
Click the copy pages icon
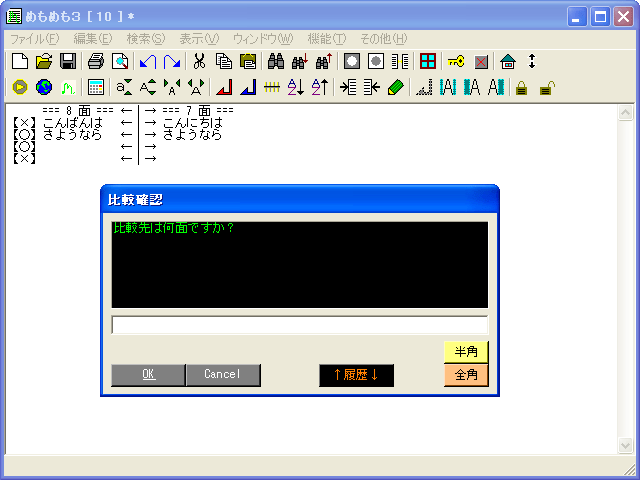pos(223,62)
